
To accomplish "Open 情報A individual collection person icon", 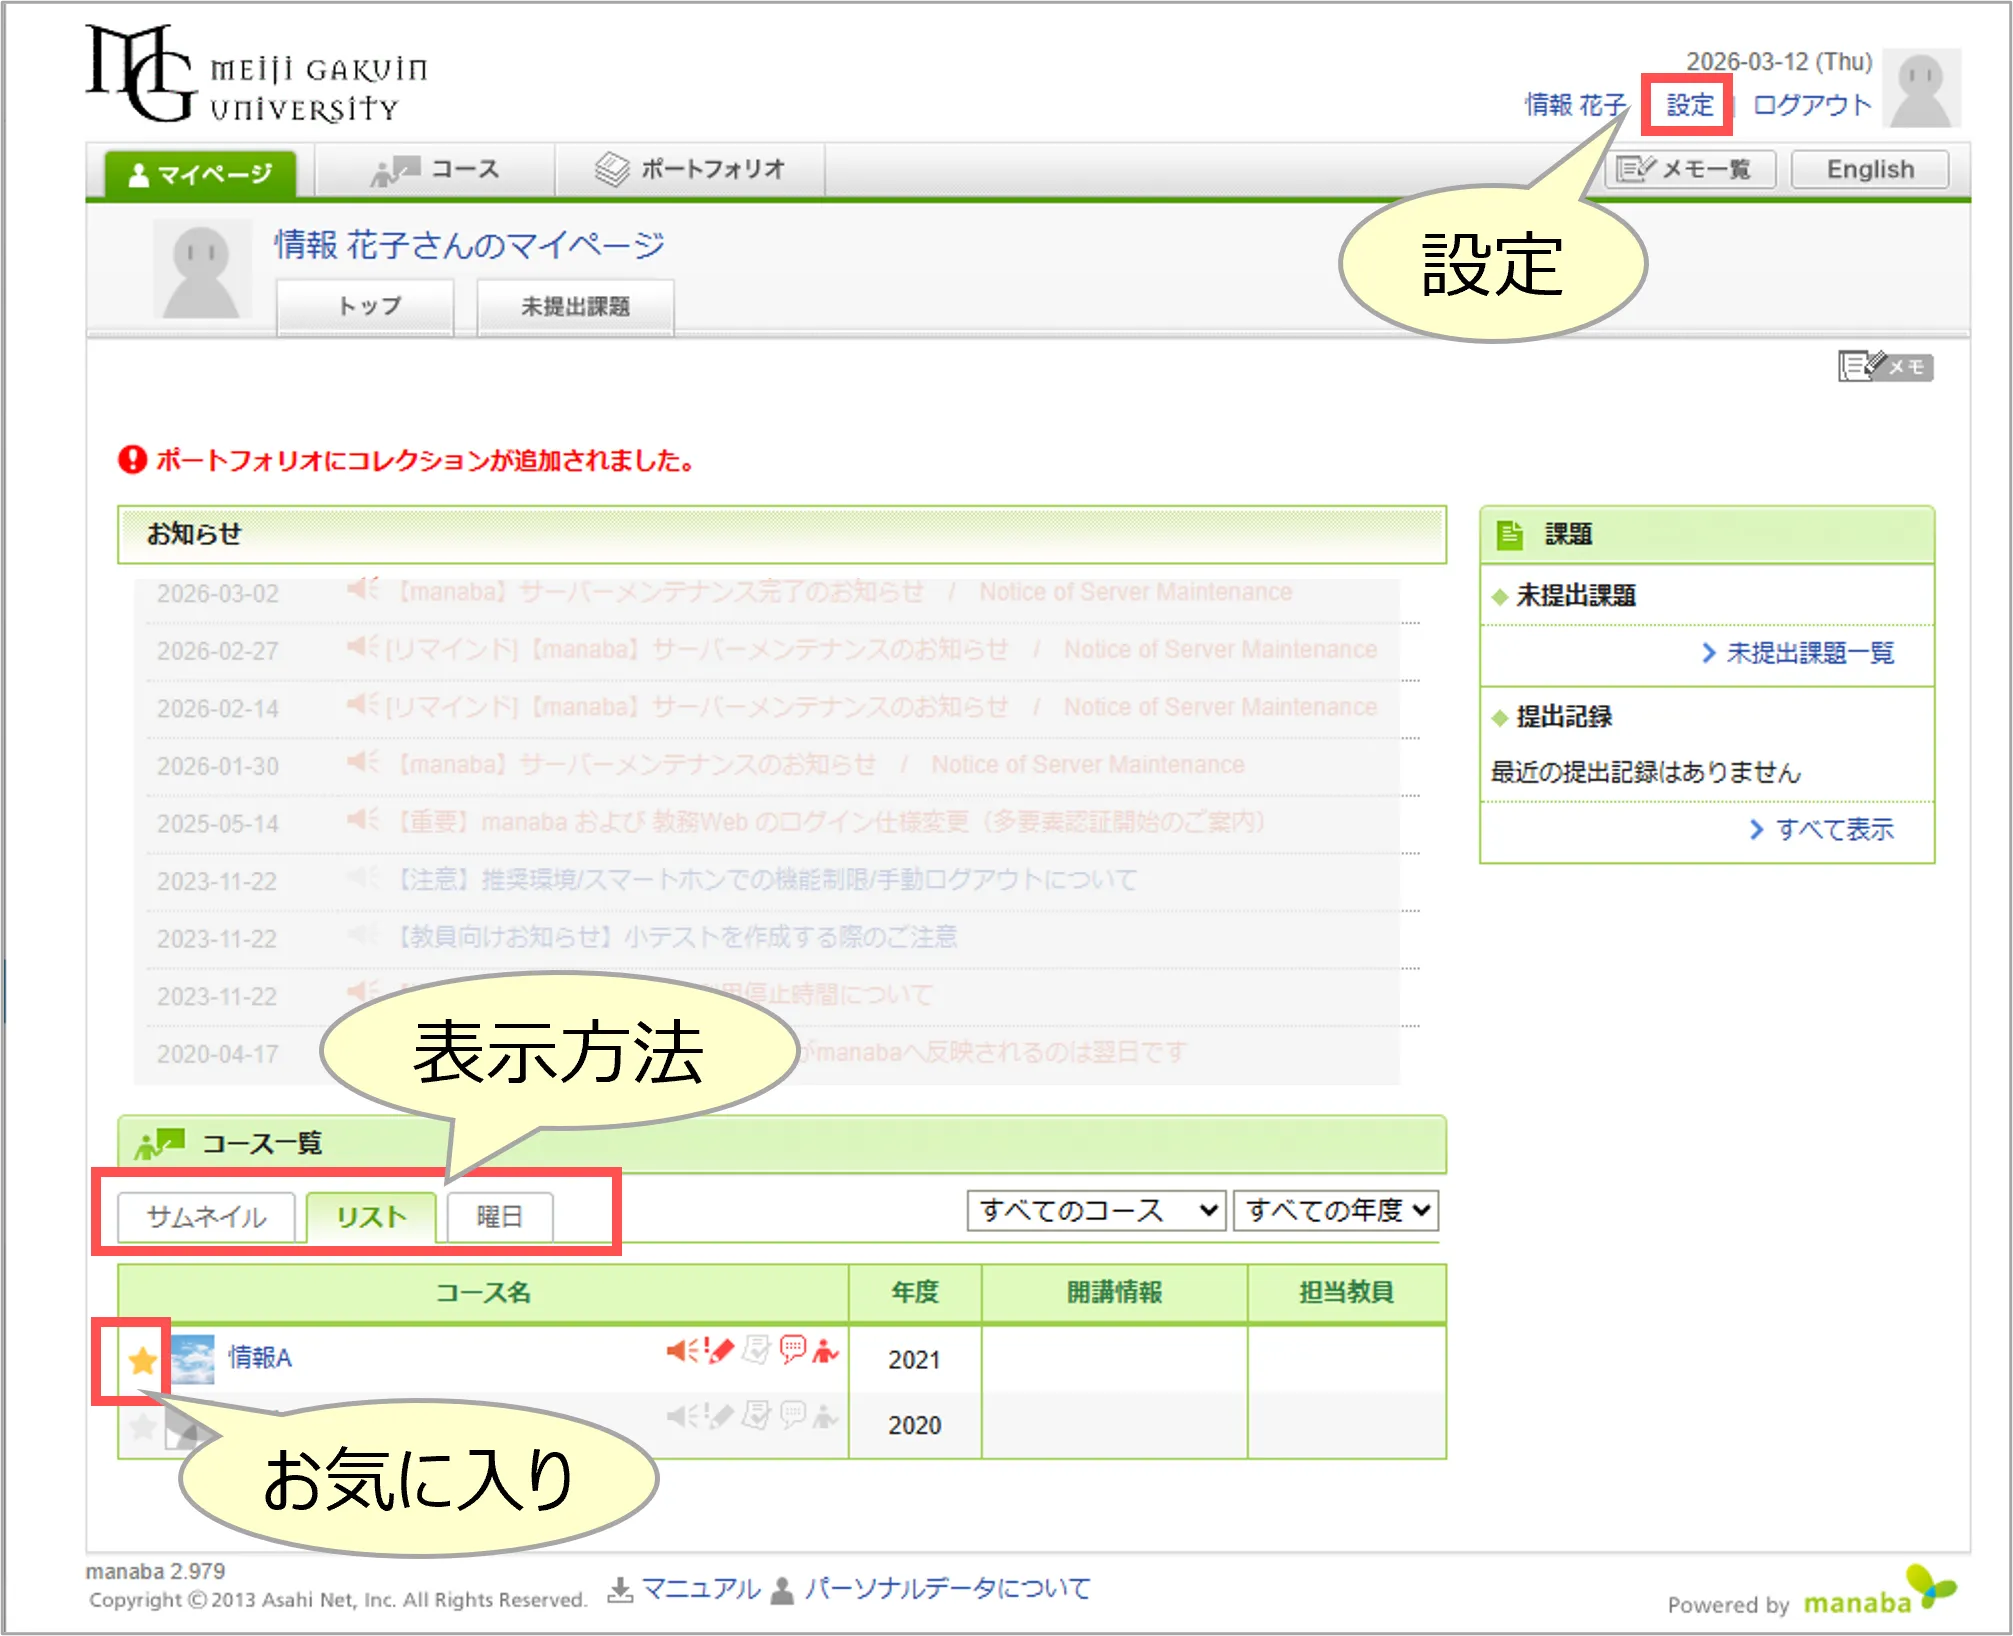I will pyautogui.click(x=826, y=1351).
